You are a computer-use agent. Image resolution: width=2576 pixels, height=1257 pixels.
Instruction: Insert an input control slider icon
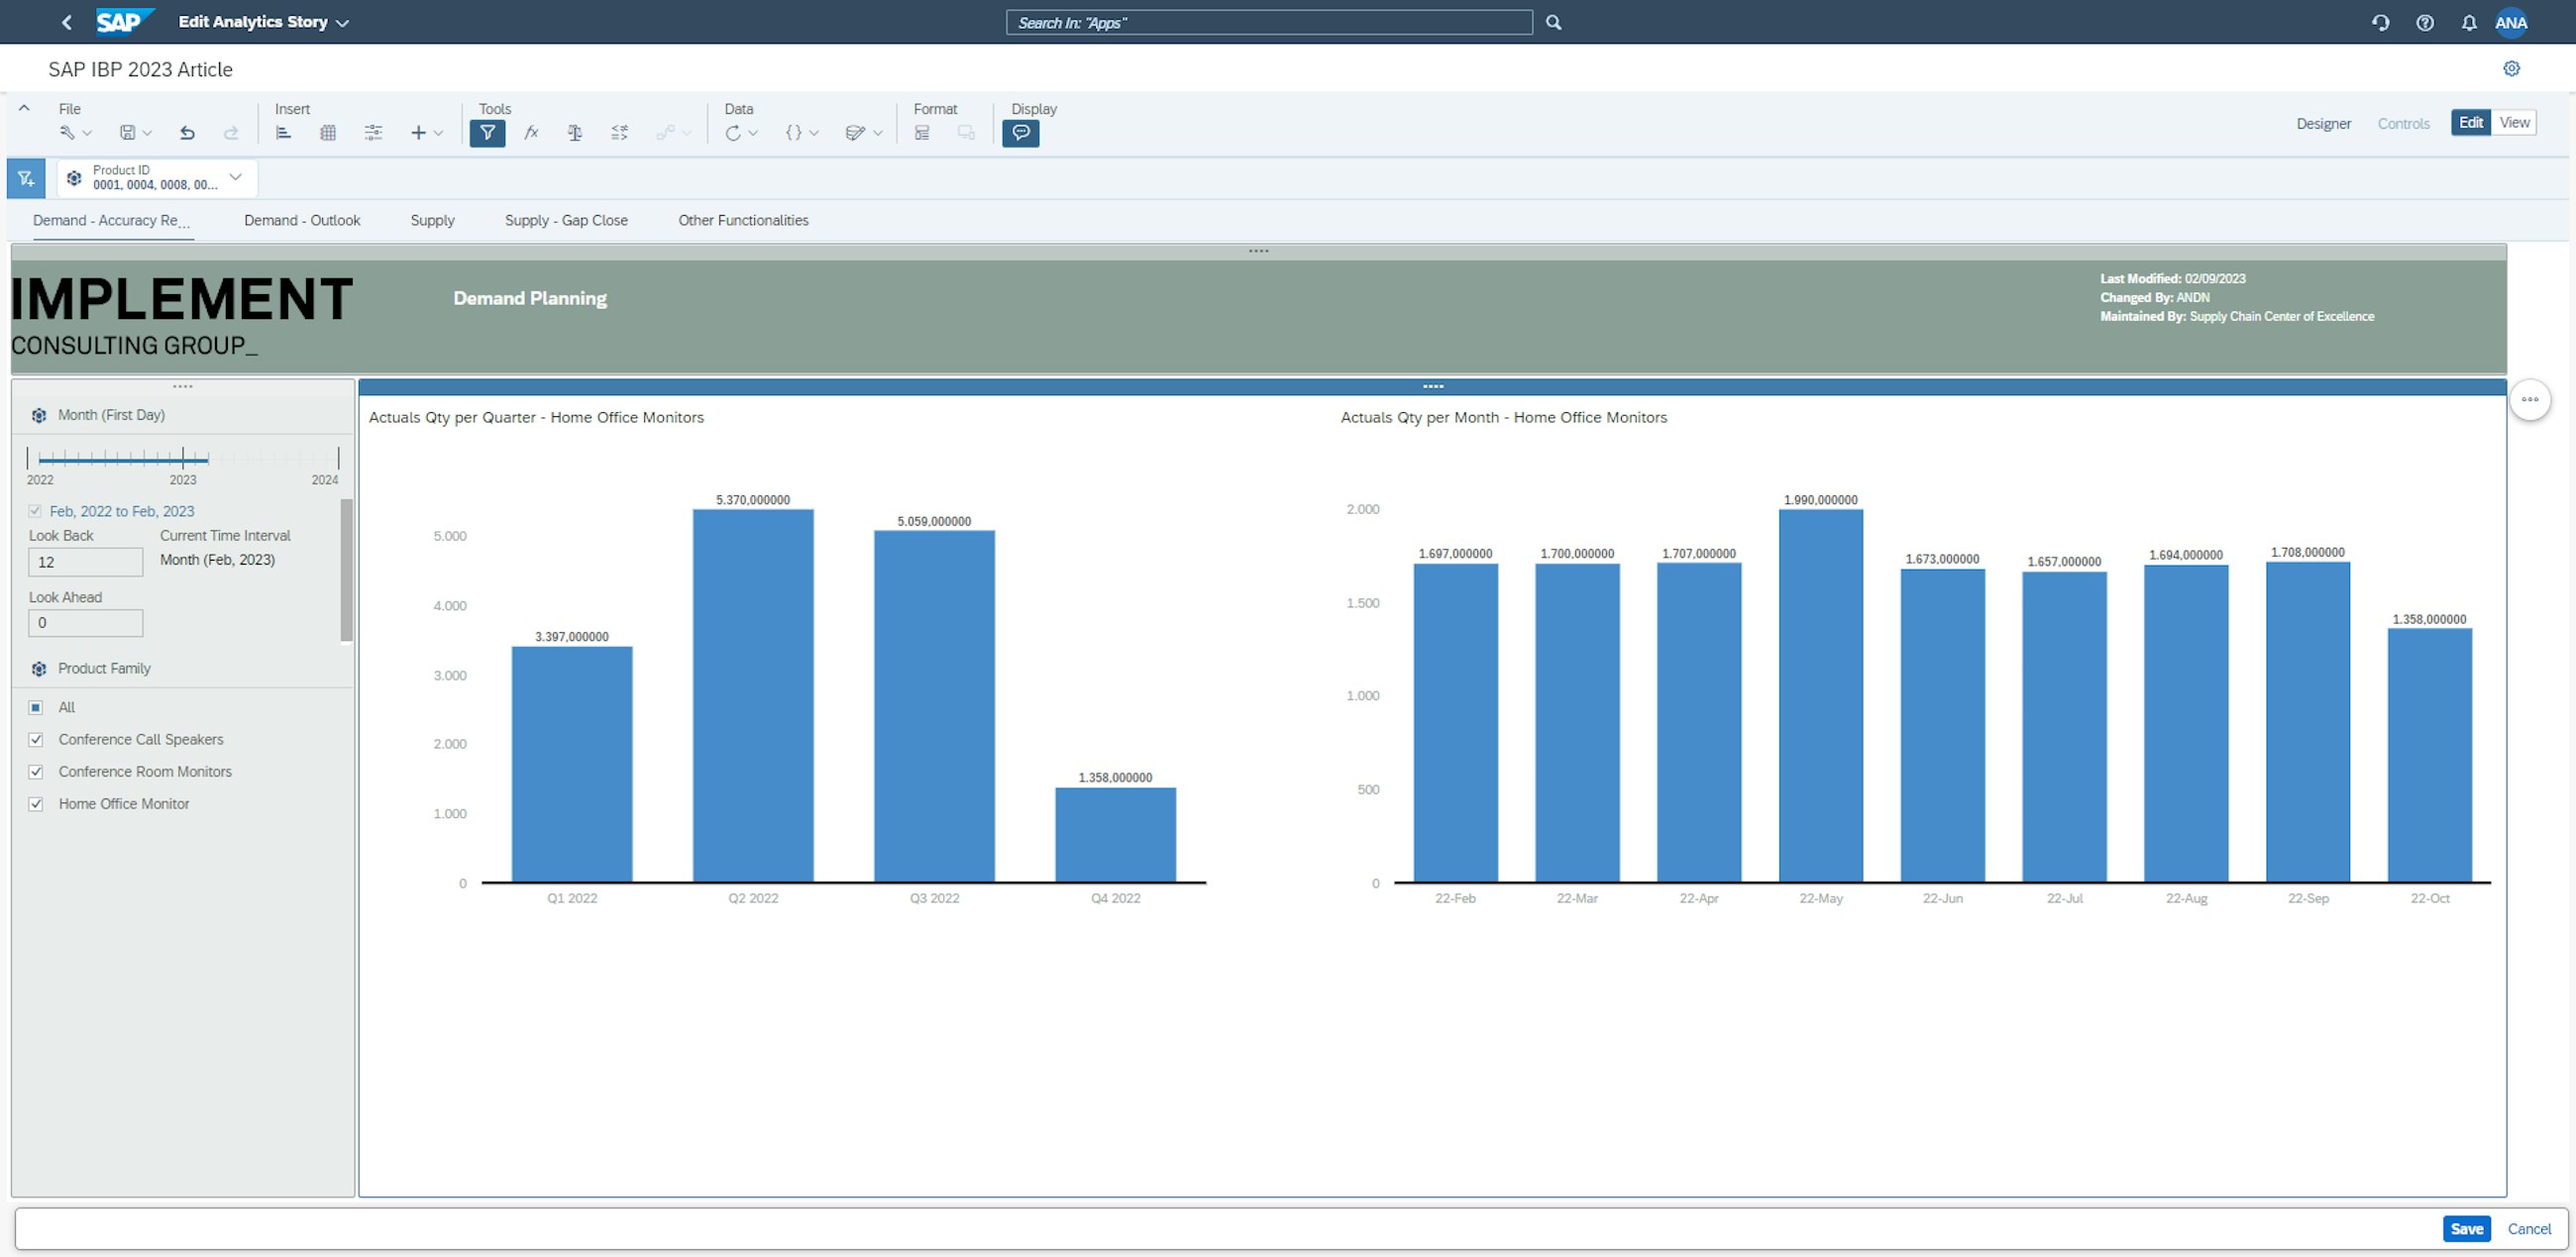[x=373, y=133]
